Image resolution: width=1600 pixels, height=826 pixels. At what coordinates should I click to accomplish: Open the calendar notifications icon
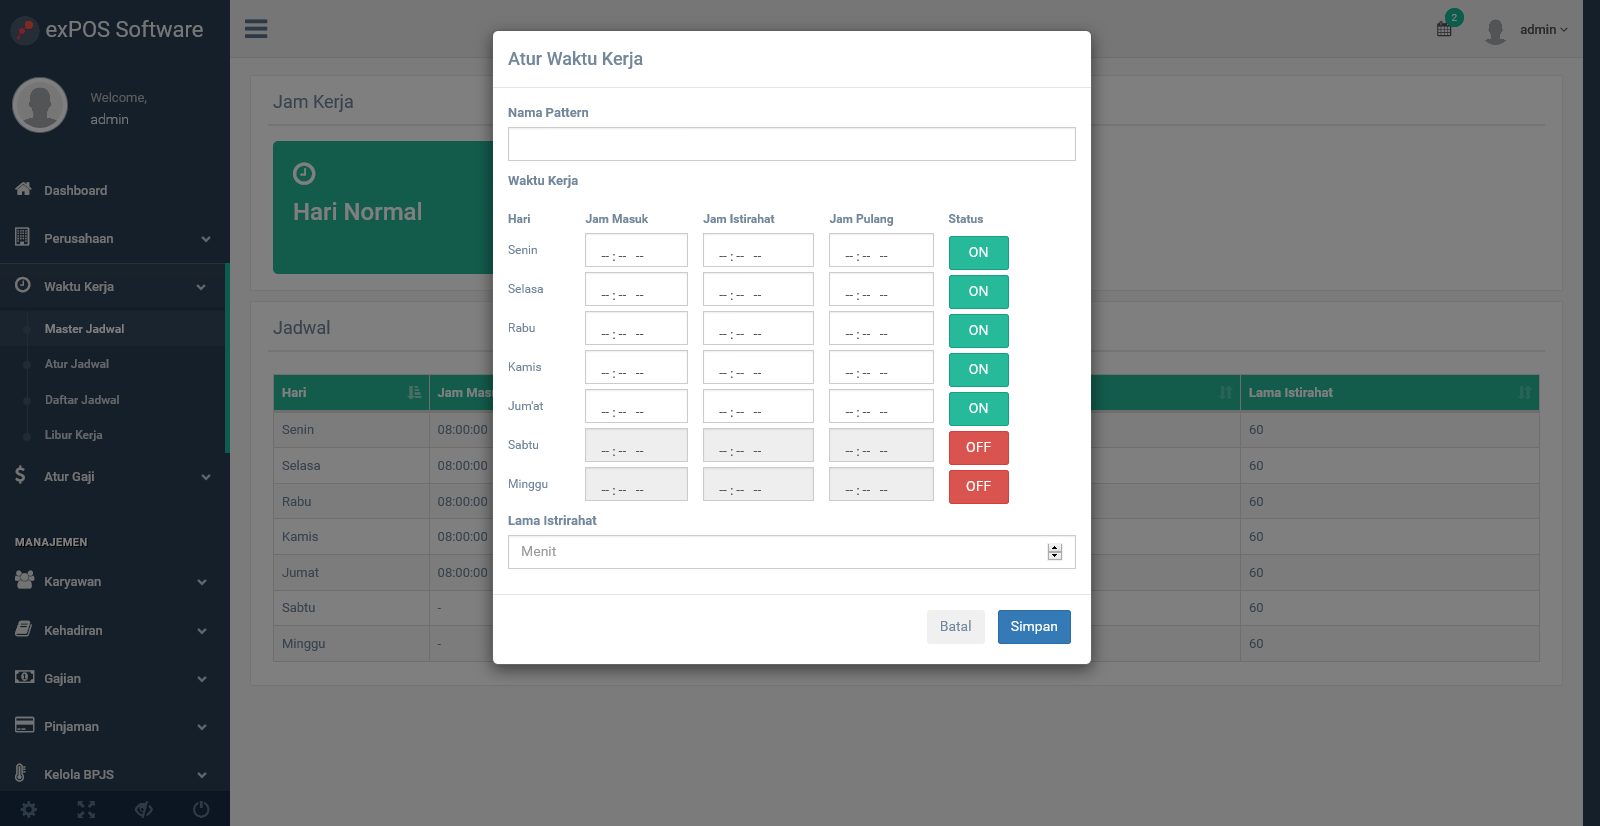(x=1444, y=29)
